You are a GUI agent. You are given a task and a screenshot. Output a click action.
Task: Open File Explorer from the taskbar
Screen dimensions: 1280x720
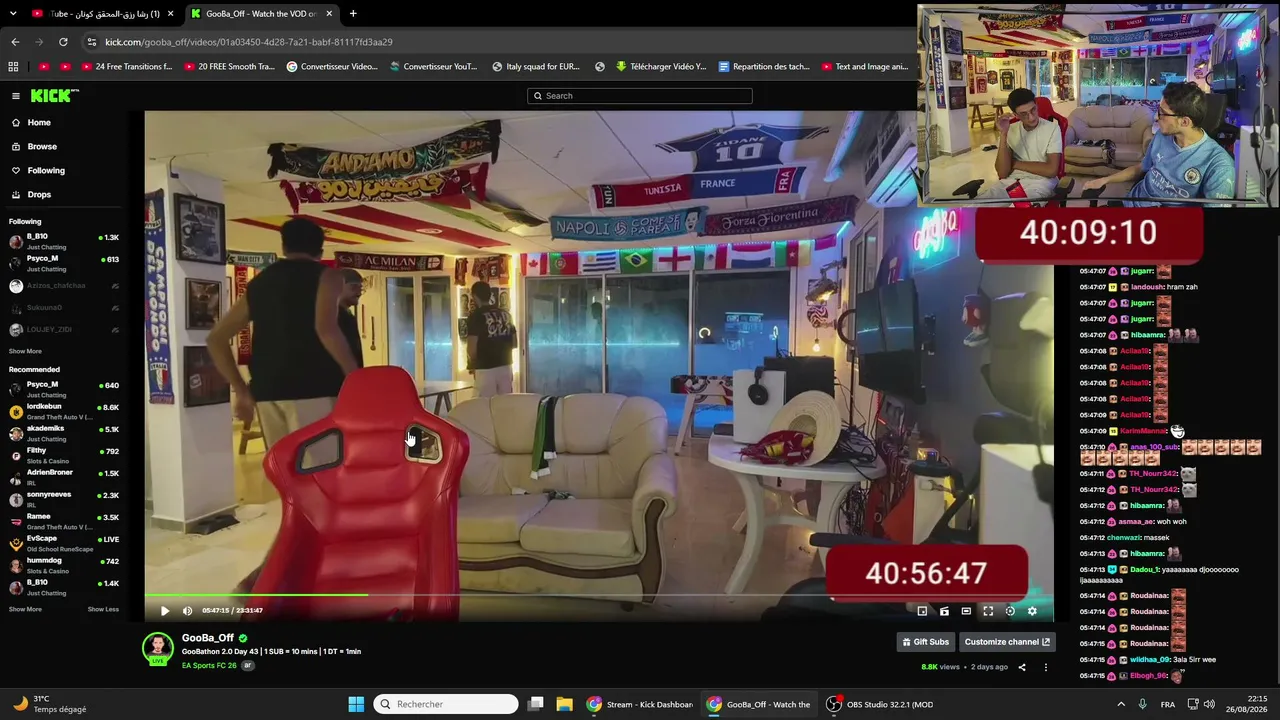tap(564, 704)
